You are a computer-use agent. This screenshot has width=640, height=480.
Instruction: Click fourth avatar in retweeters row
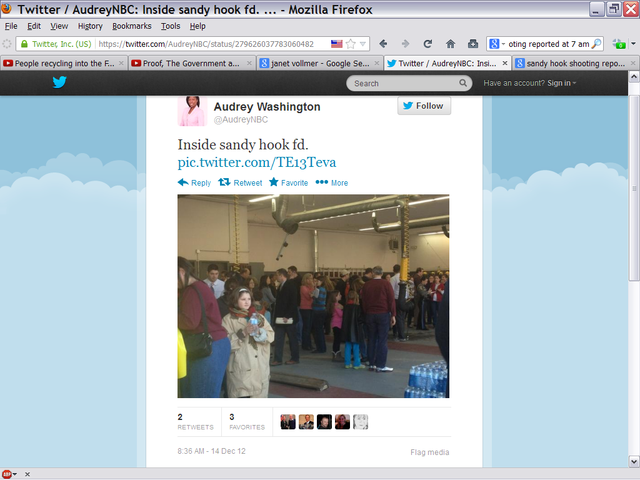click(x=342, y=422)
